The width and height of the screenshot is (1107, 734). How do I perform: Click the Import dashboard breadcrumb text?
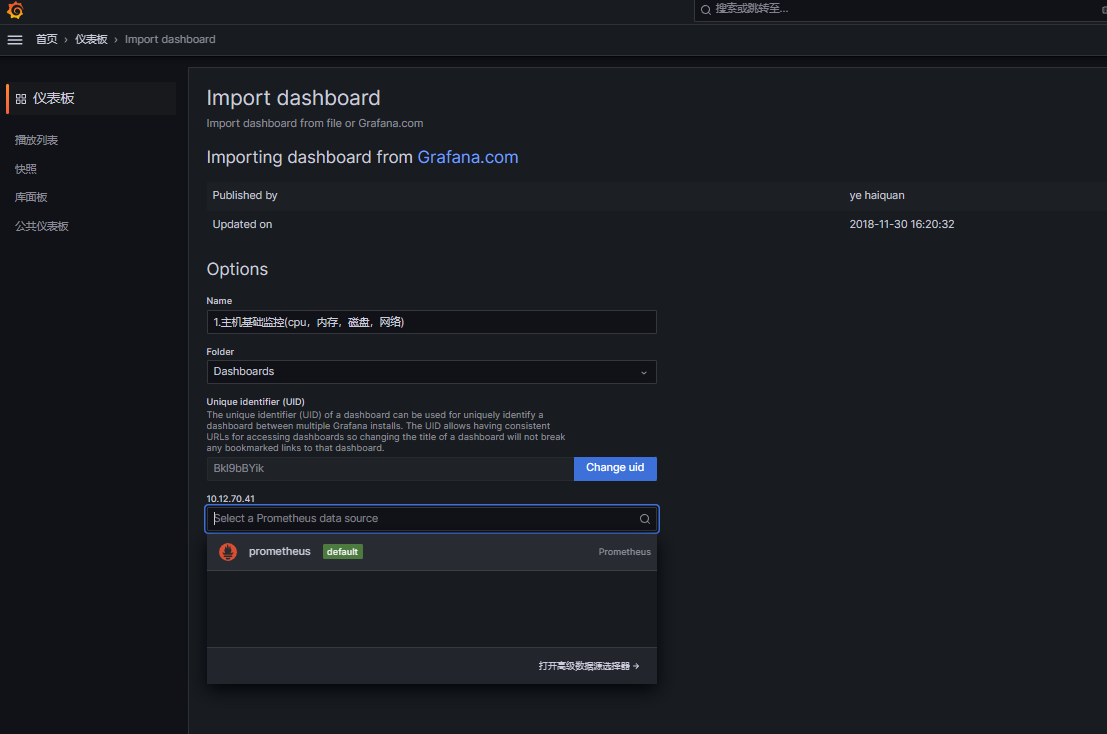click(170, 40)
